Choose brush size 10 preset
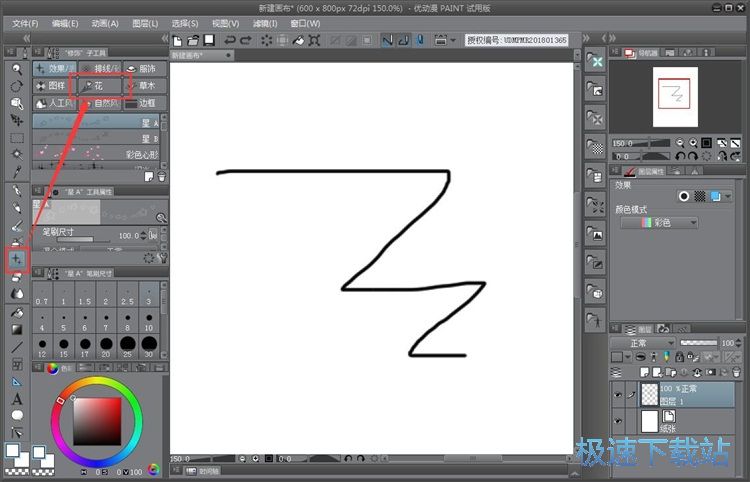The height and width of the screenshot is (482, 750). pos(148,322)
